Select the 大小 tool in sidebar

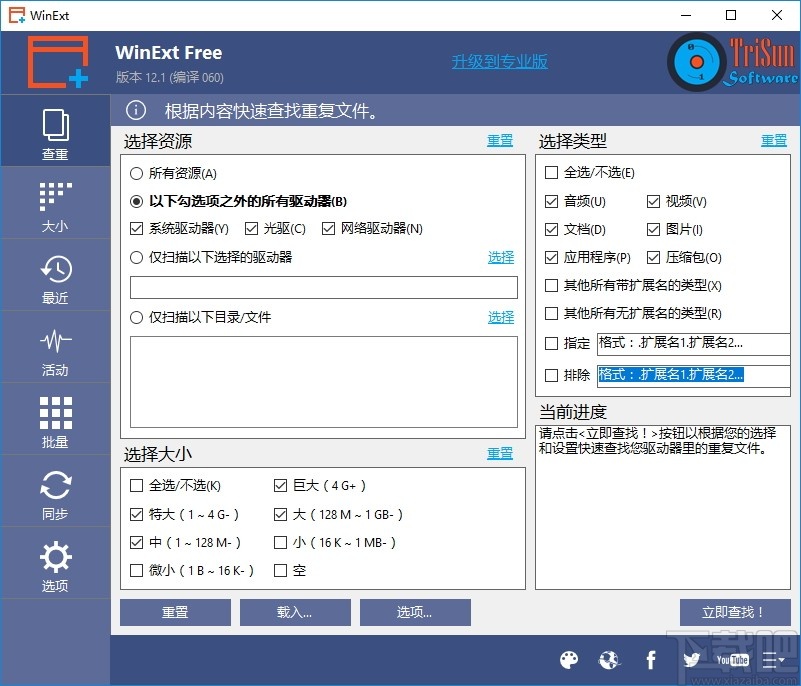pyautogui.click(x=55, y=203)
